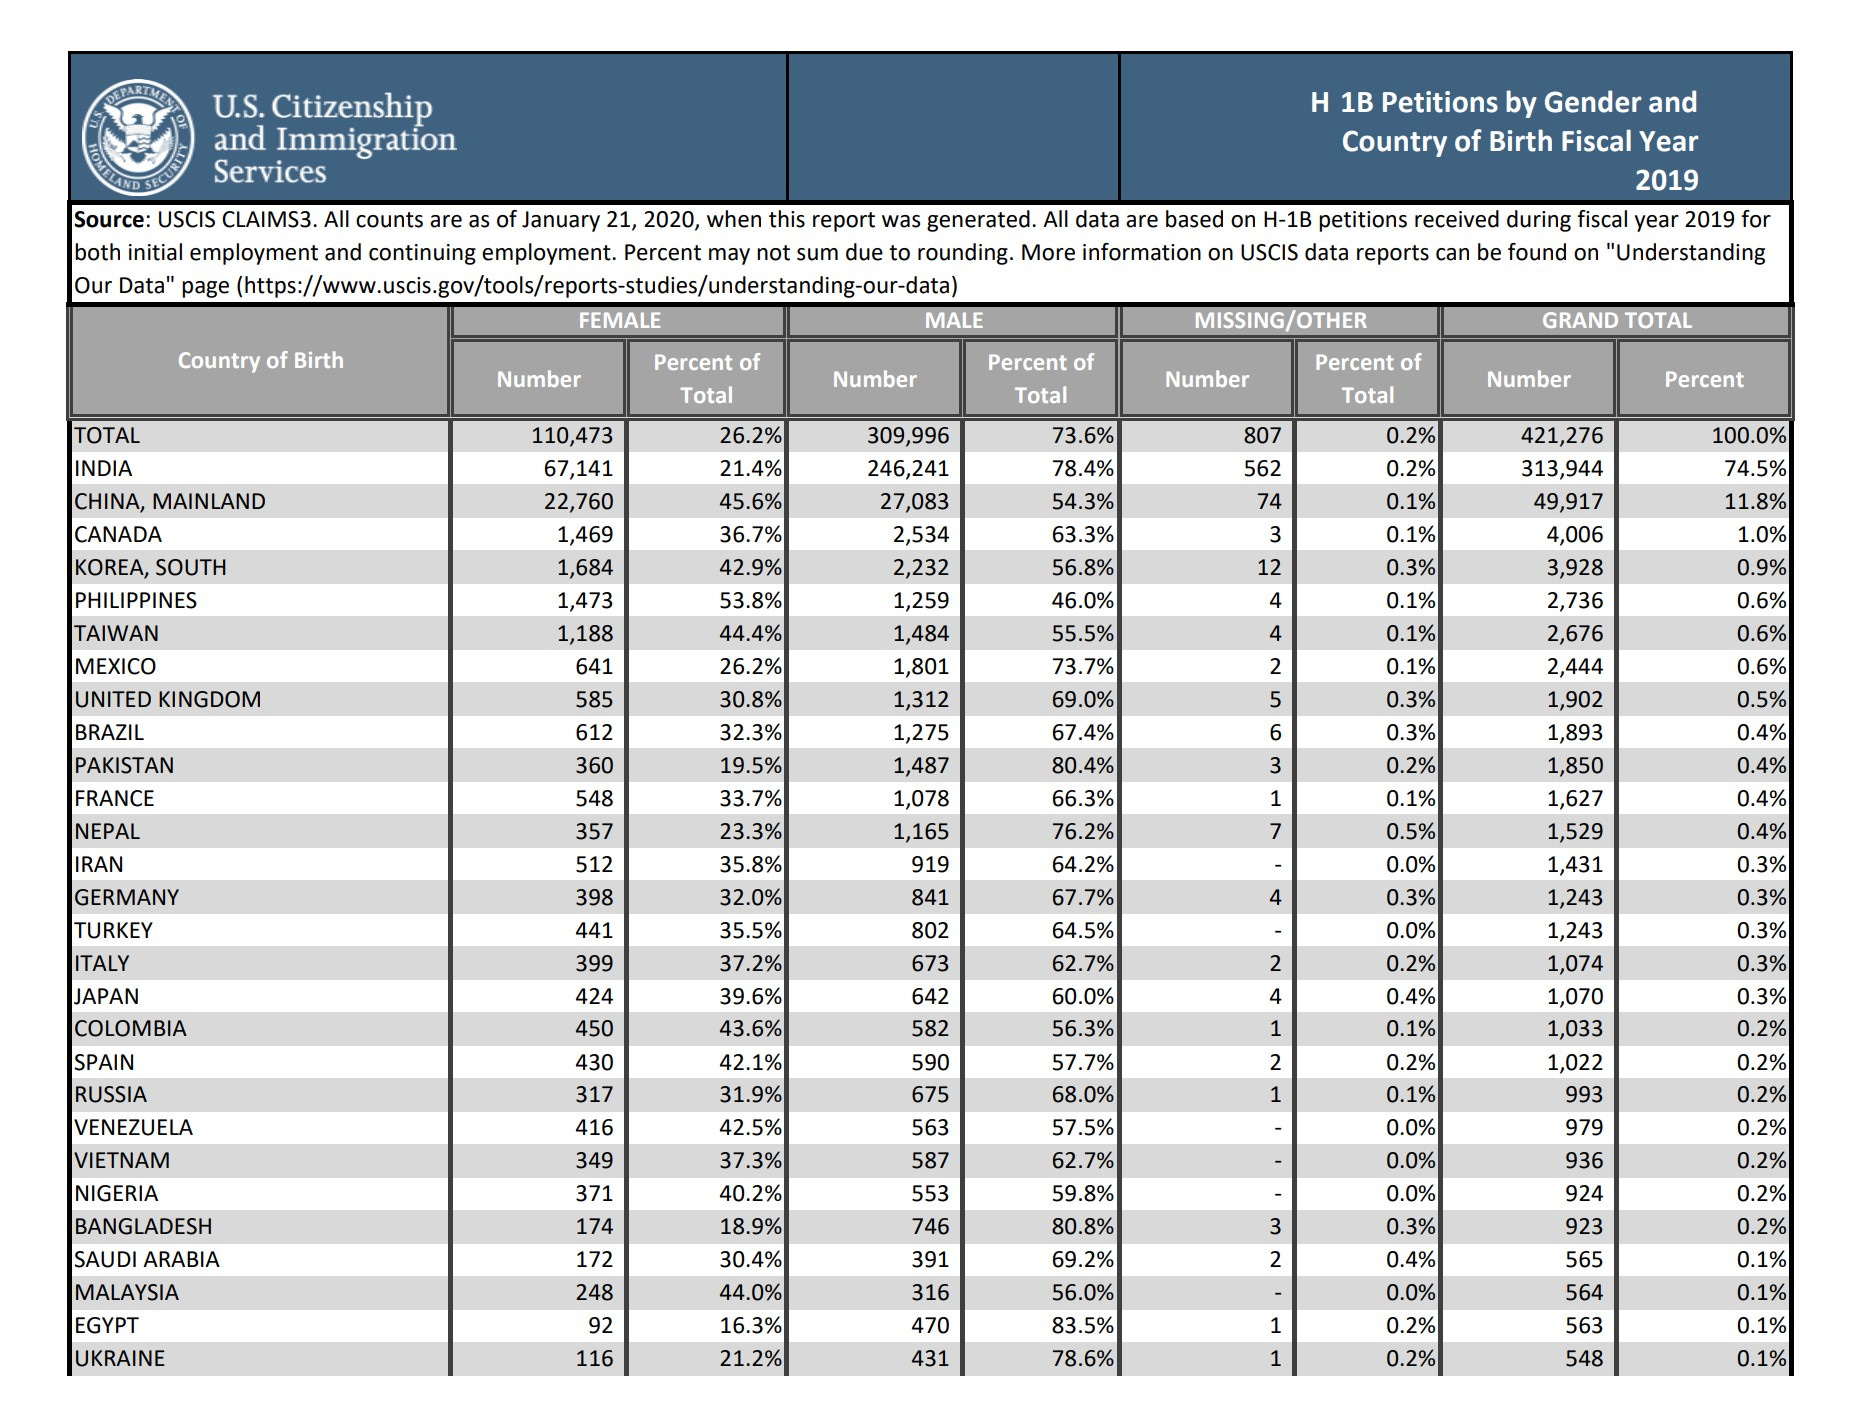Click the BRAZIL row label
This screenshot has width=1862, height=1404.
click(x=109, y=733)
